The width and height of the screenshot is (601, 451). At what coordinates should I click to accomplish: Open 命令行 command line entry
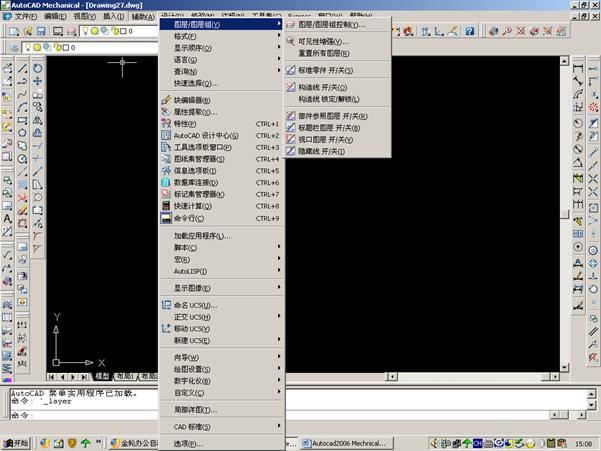click(x=222, y=218)
